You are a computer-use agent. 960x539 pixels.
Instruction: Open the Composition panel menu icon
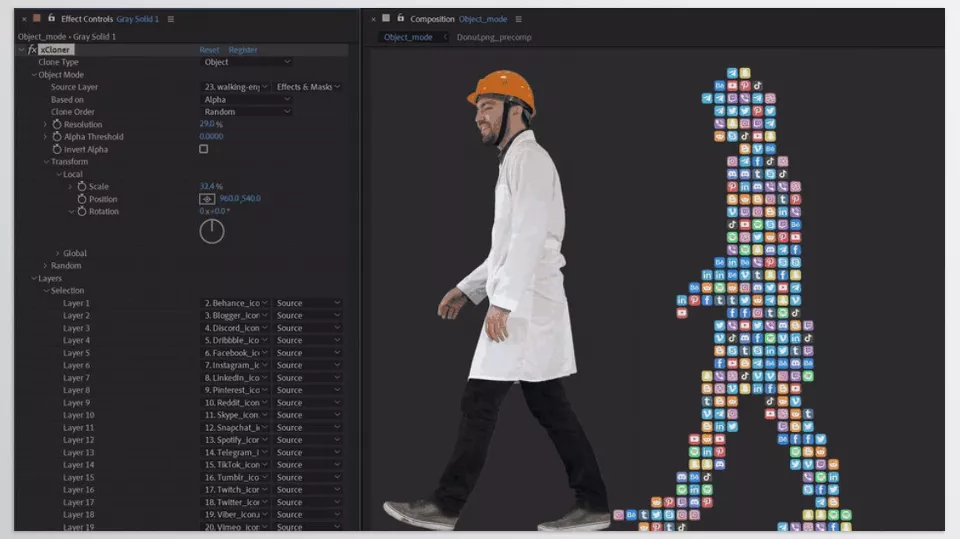coord(519,19)
